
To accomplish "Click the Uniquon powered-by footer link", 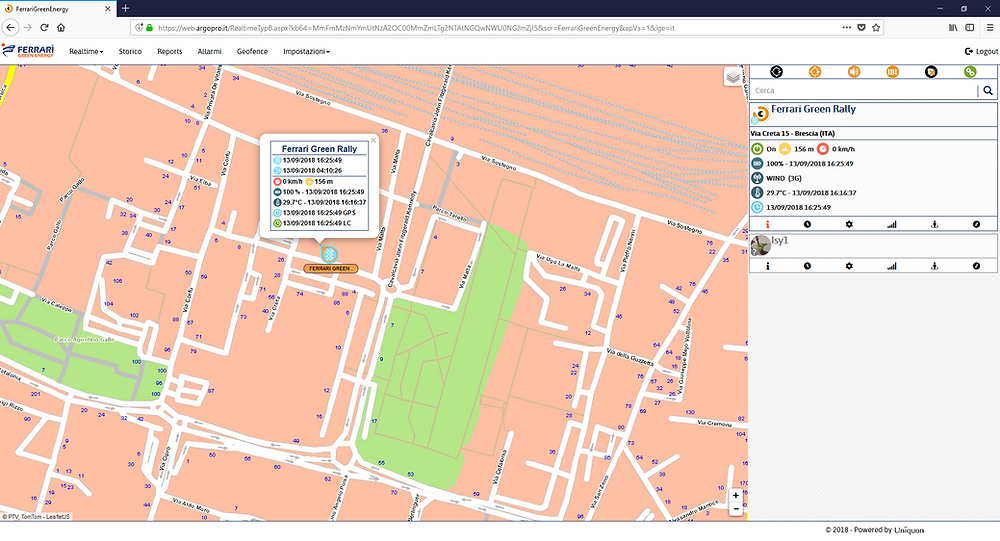I will (x=909, y=530).
